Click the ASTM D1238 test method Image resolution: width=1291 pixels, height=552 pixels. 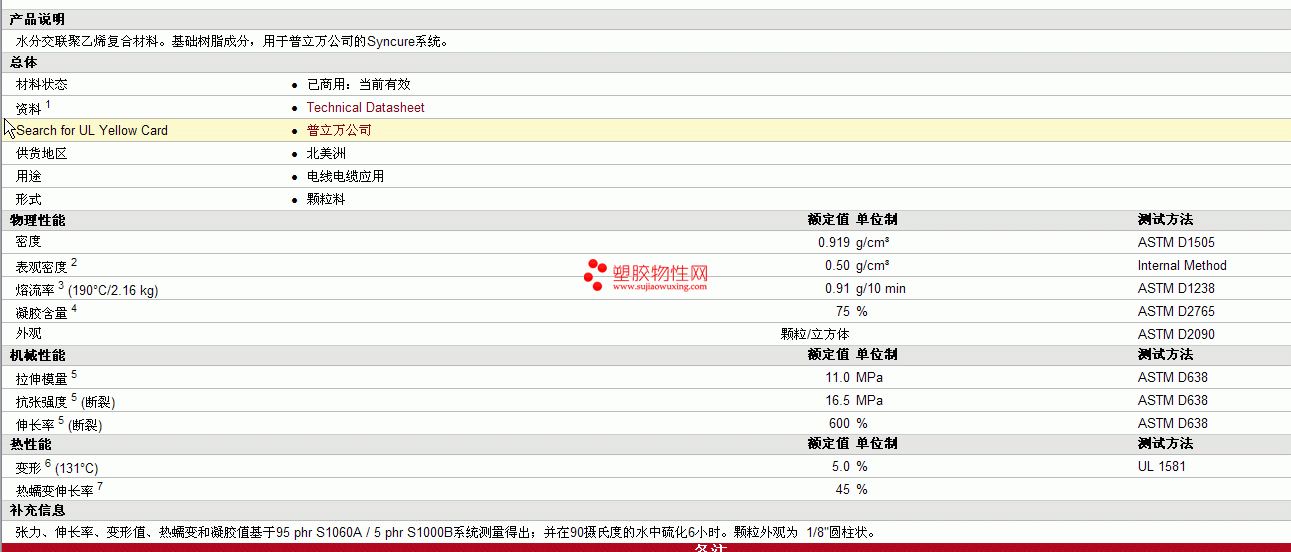(1177, 288)
